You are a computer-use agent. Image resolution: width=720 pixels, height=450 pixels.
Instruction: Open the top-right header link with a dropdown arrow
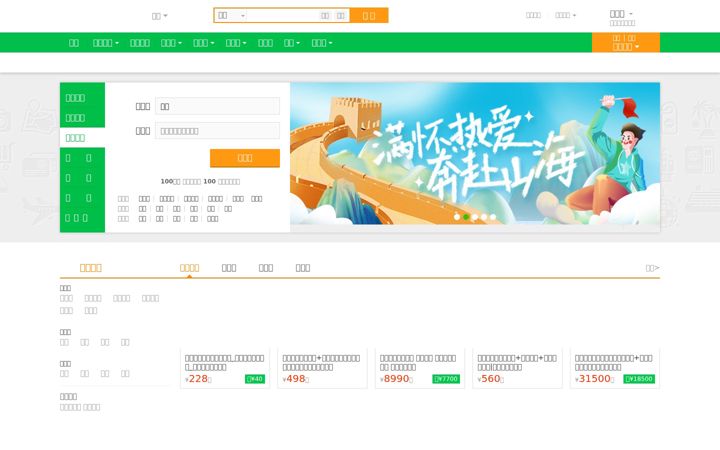565,15
